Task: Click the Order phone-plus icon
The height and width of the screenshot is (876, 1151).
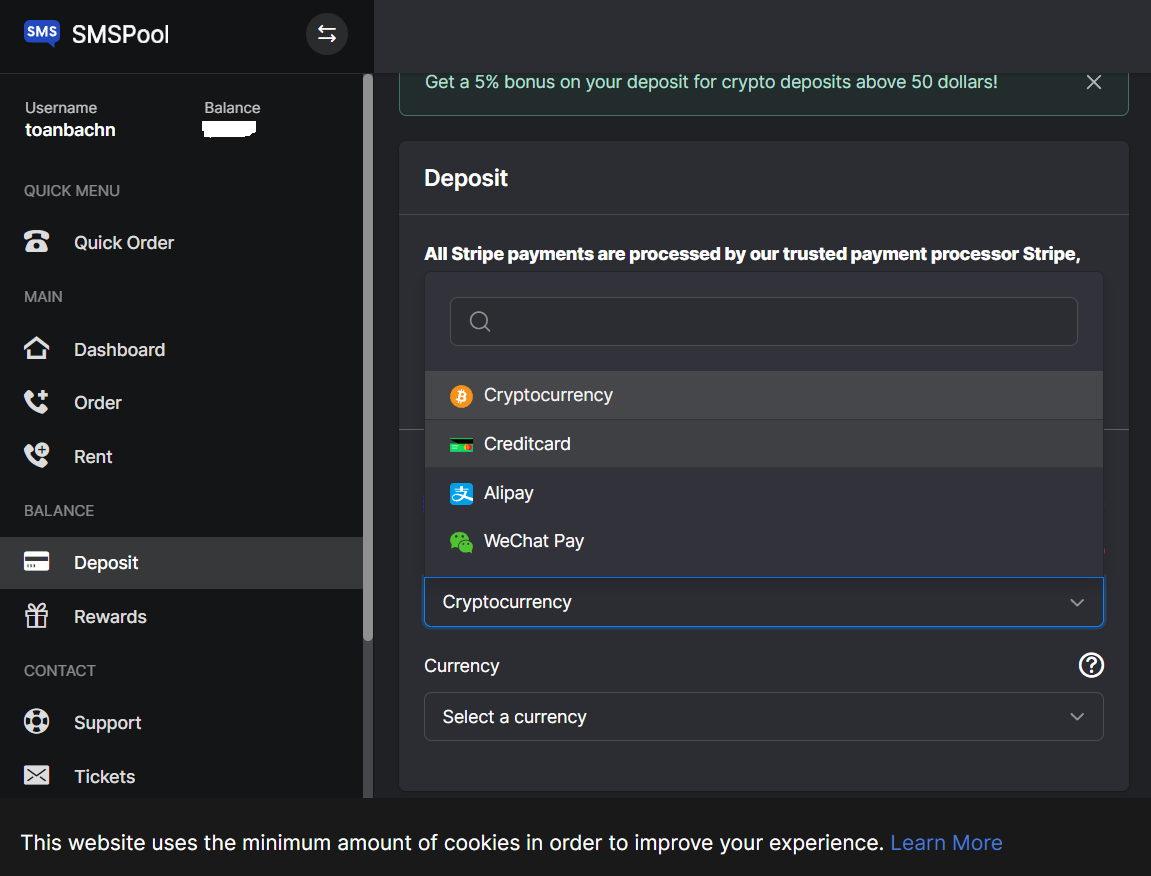Action: click(37, 403)
